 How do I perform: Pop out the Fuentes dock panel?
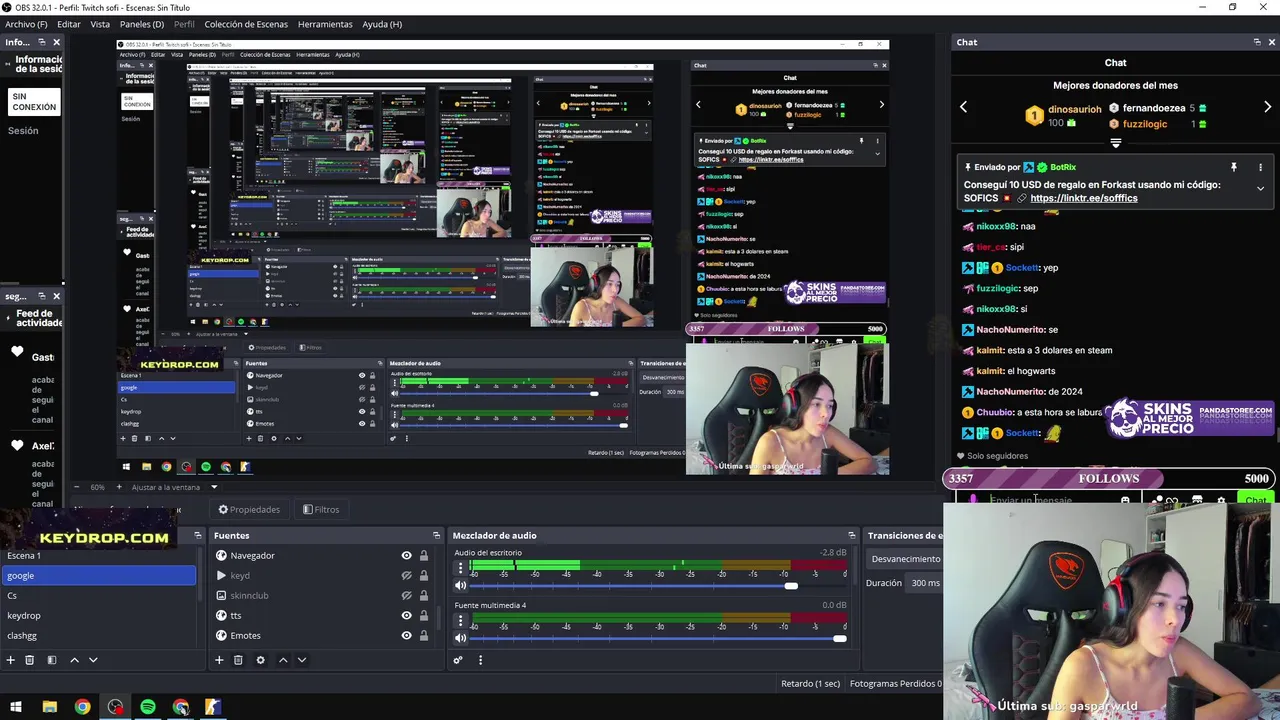(x=436, y=535)
